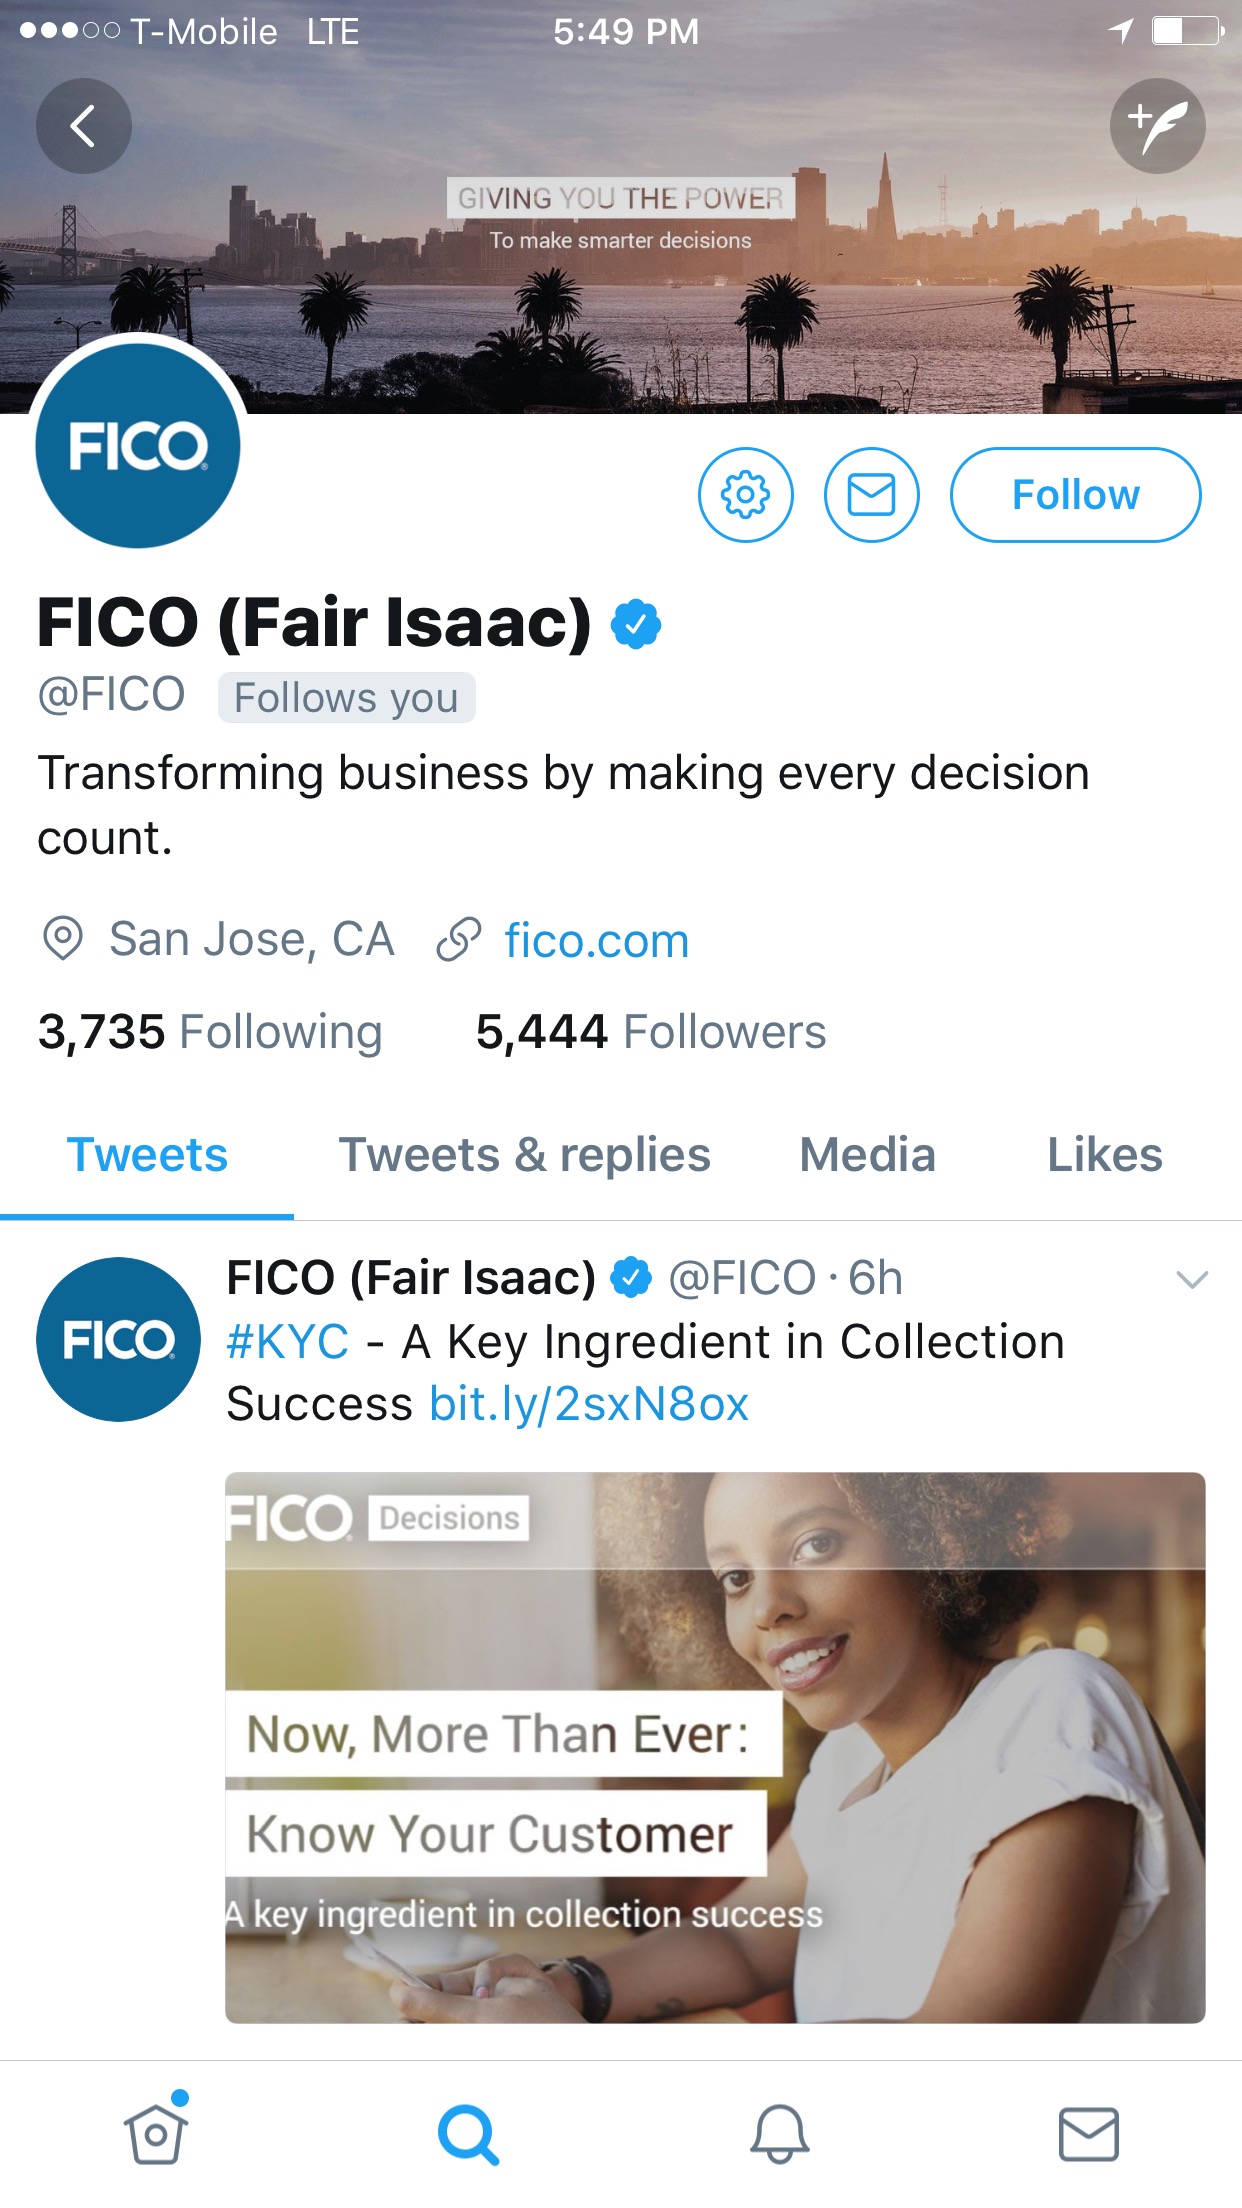Switch to Tweets & replies tab
The height and width of the screenshot is (2208, 1242).
click(x=524, y=1155)
